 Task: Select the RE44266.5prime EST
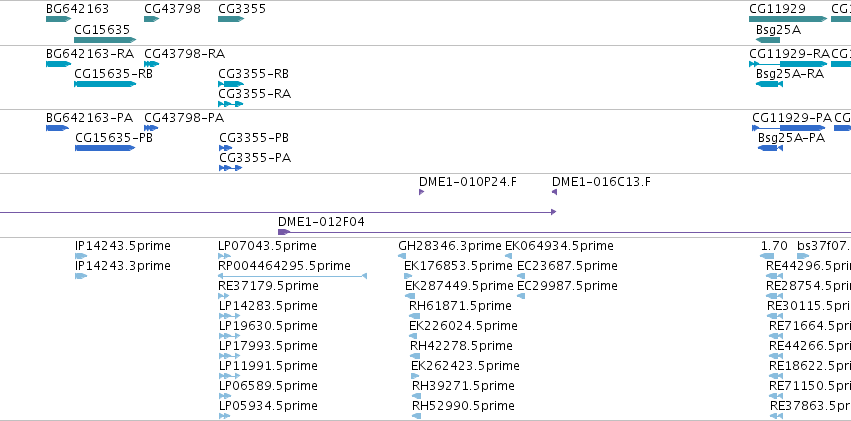point(777,356)
